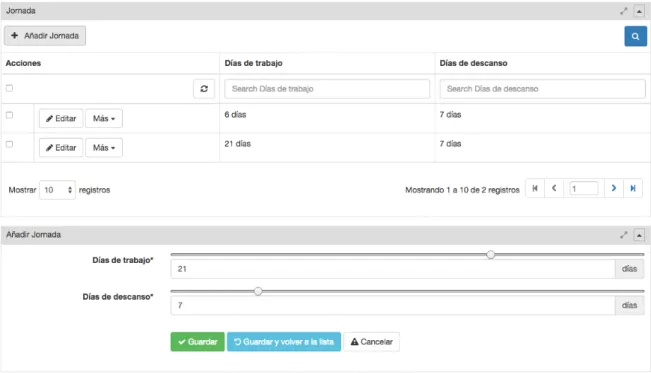Collapse the Jornada panel
This screenshot has height=373, width=651.
tap(639, 11)
